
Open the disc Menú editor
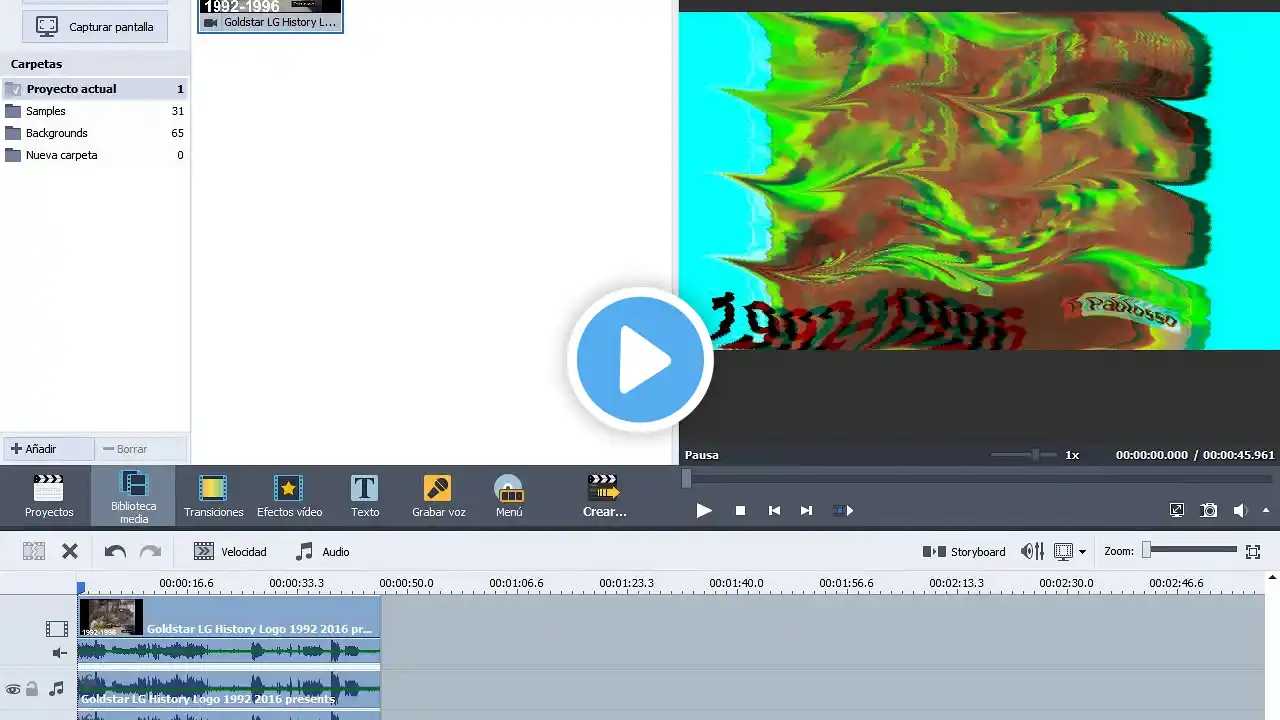point(509,496)
